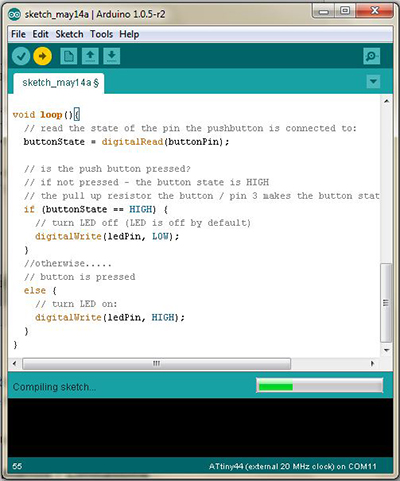
Task: Click '// is the push button pressed?' comment
Action: click(x=107, y=169)
